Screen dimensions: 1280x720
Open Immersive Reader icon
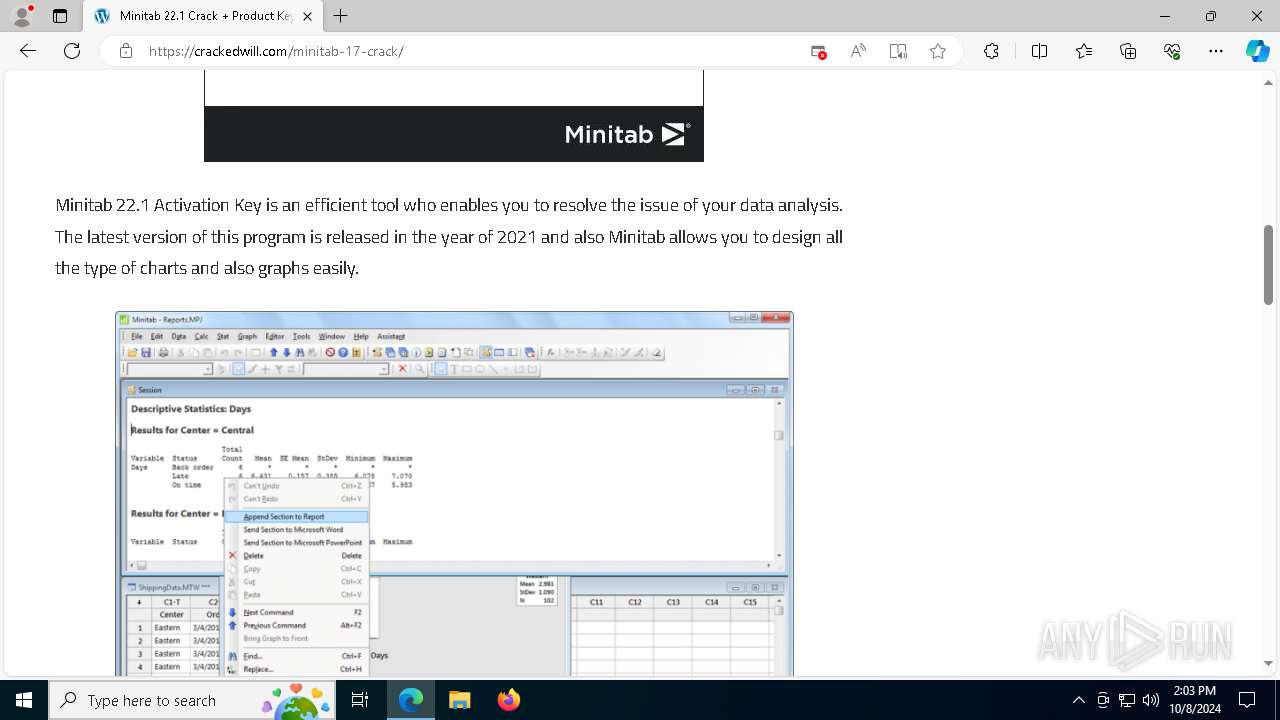click(x=898, y=51)
